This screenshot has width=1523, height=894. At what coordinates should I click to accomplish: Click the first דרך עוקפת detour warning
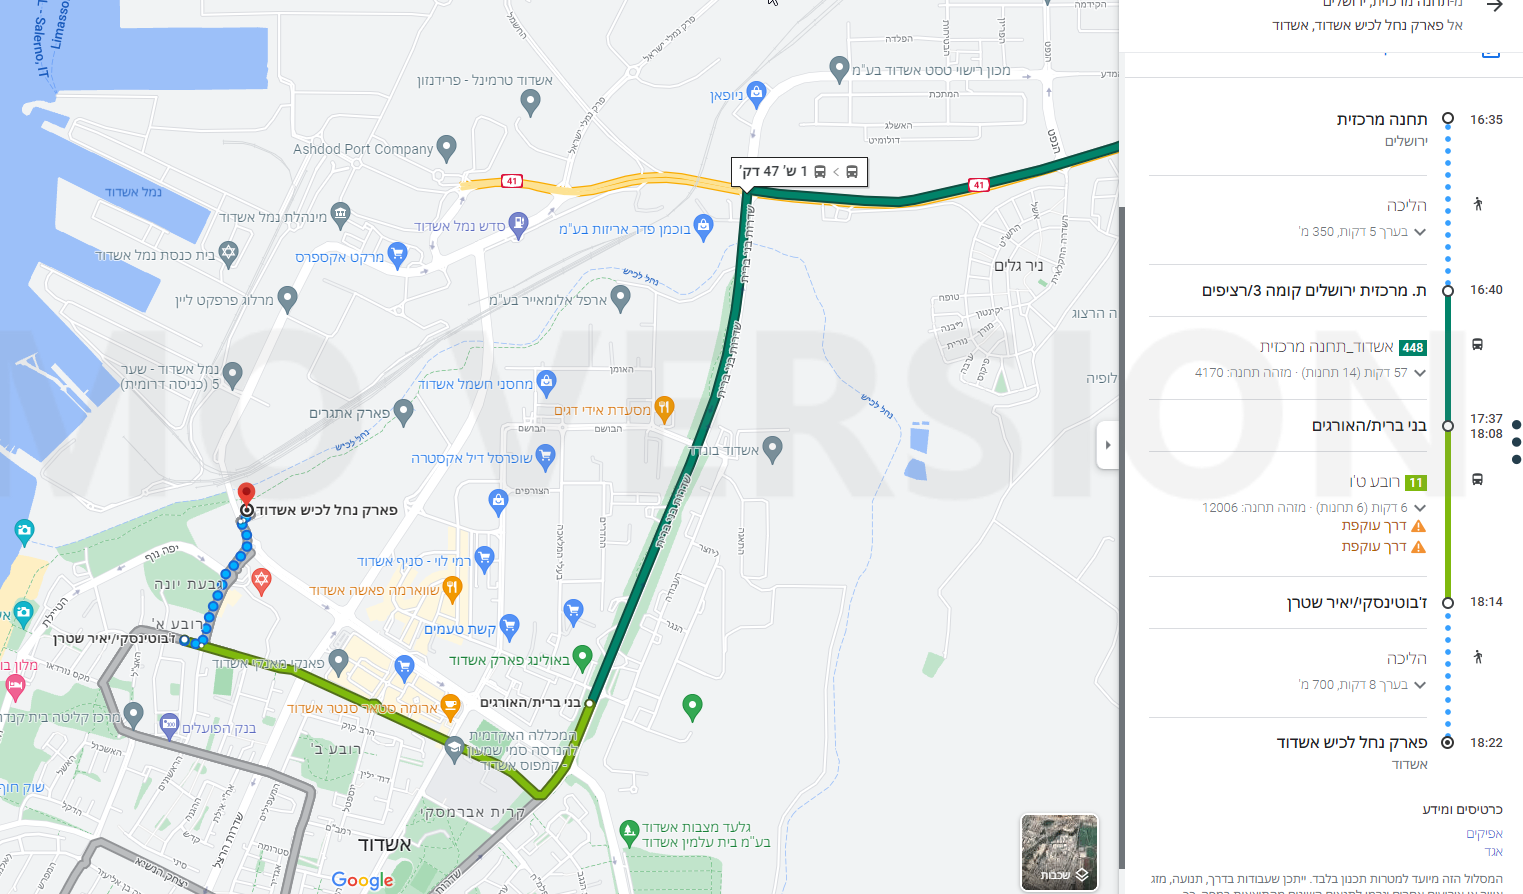point(1384,526)
